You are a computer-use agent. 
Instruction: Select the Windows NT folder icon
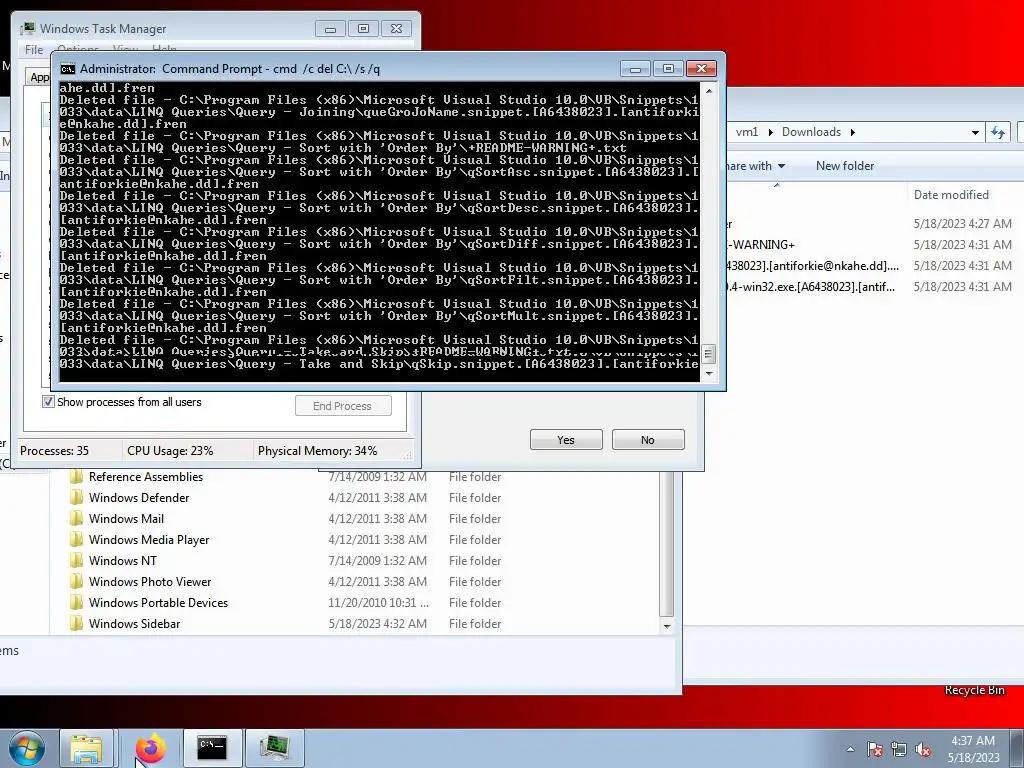pos(76,560)
